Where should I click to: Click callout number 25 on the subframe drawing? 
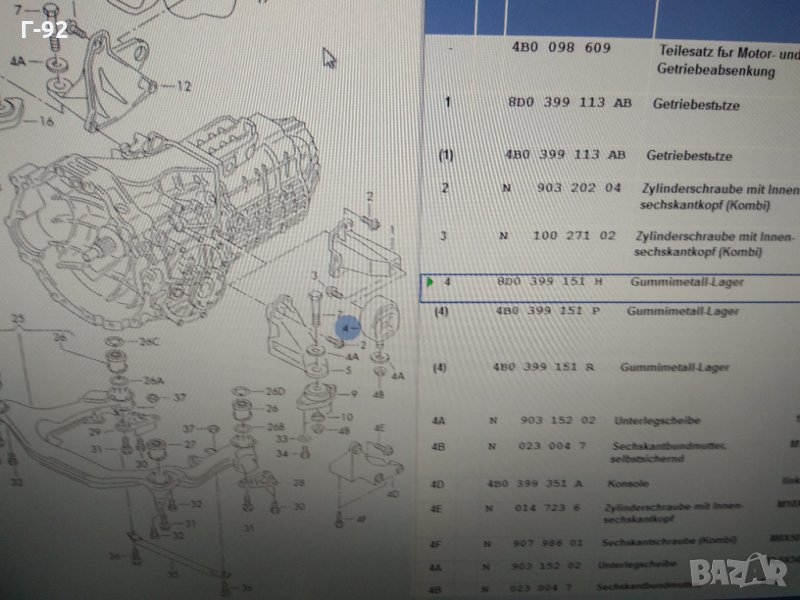[16, 319]
